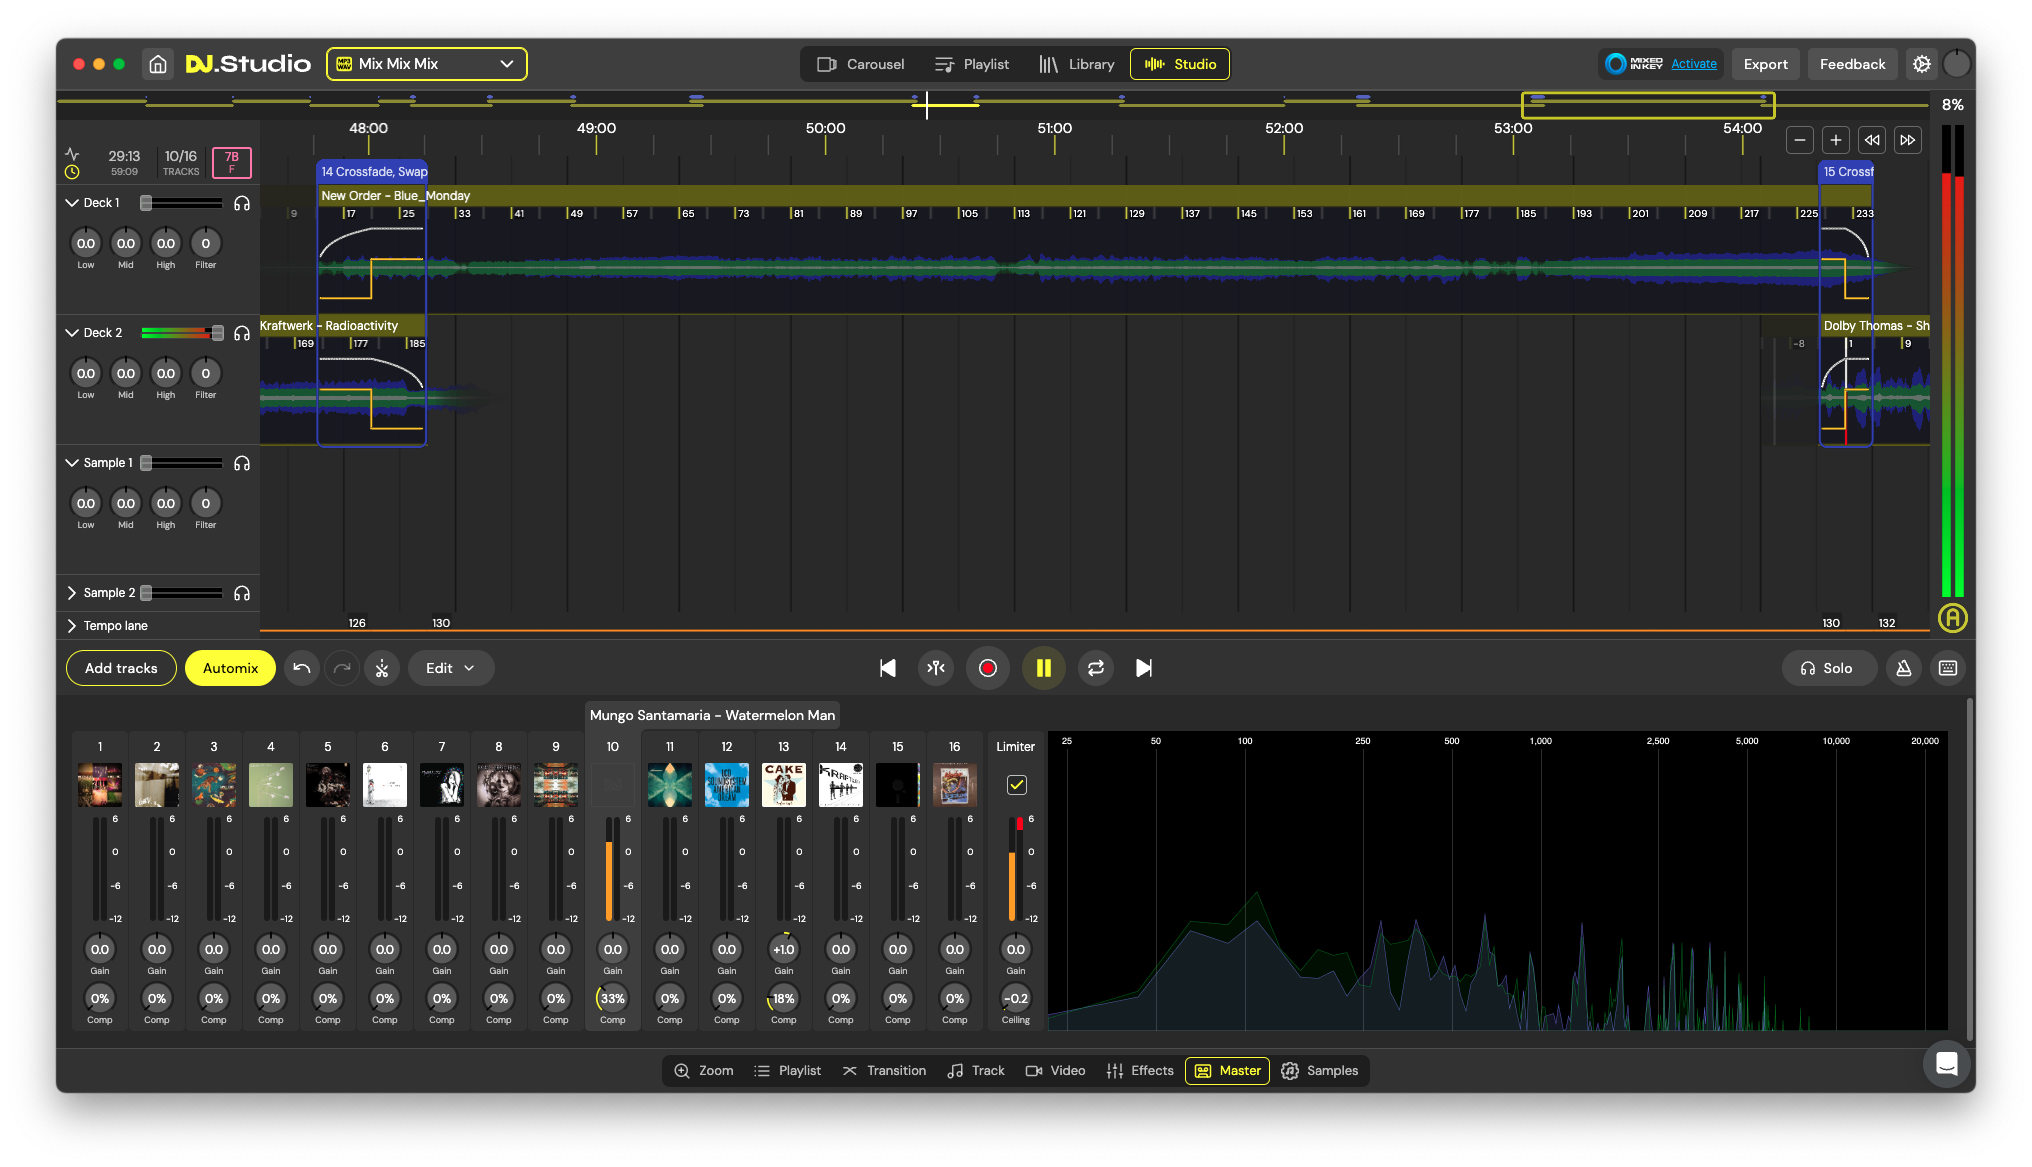
Task: Open the settings gear icon
Action: [x=1922, y=64]
